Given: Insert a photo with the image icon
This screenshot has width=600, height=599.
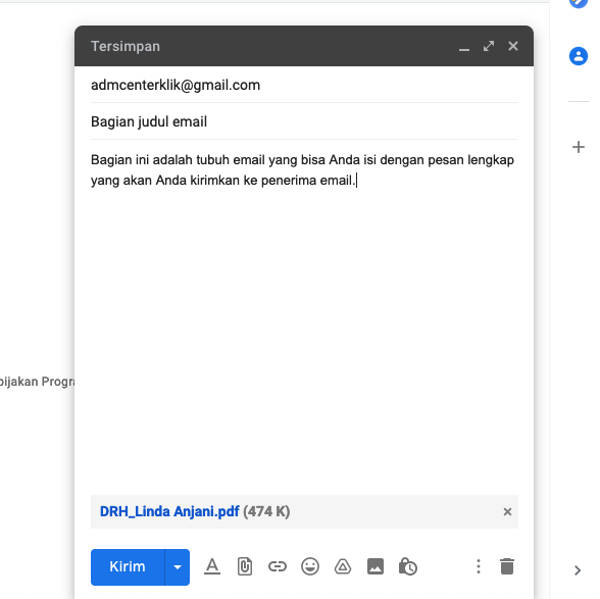Looking at the screenshot, I should tap(375, 567).
